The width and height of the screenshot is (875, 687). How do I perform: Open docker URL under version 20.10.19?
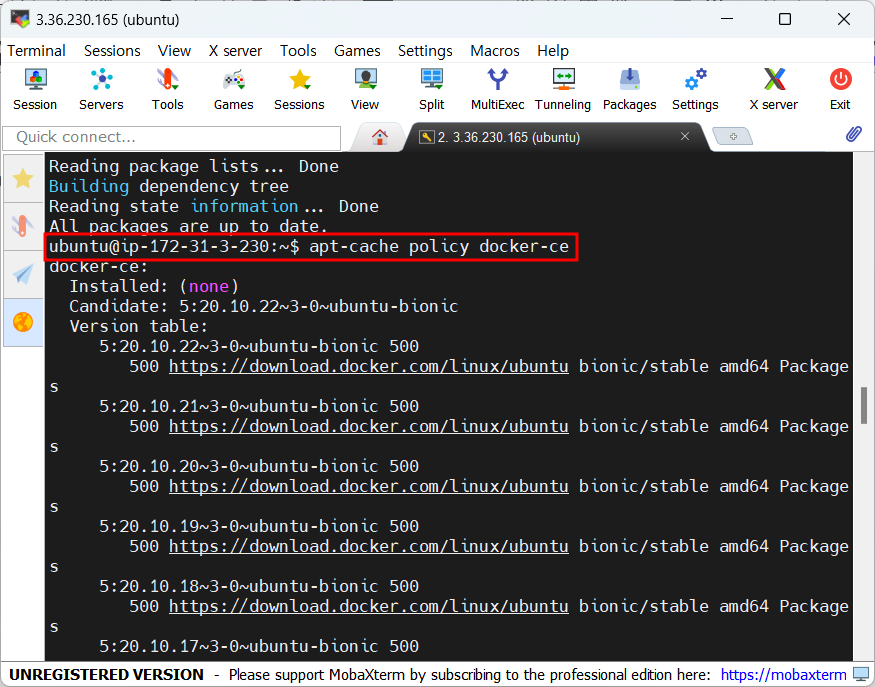368,546
